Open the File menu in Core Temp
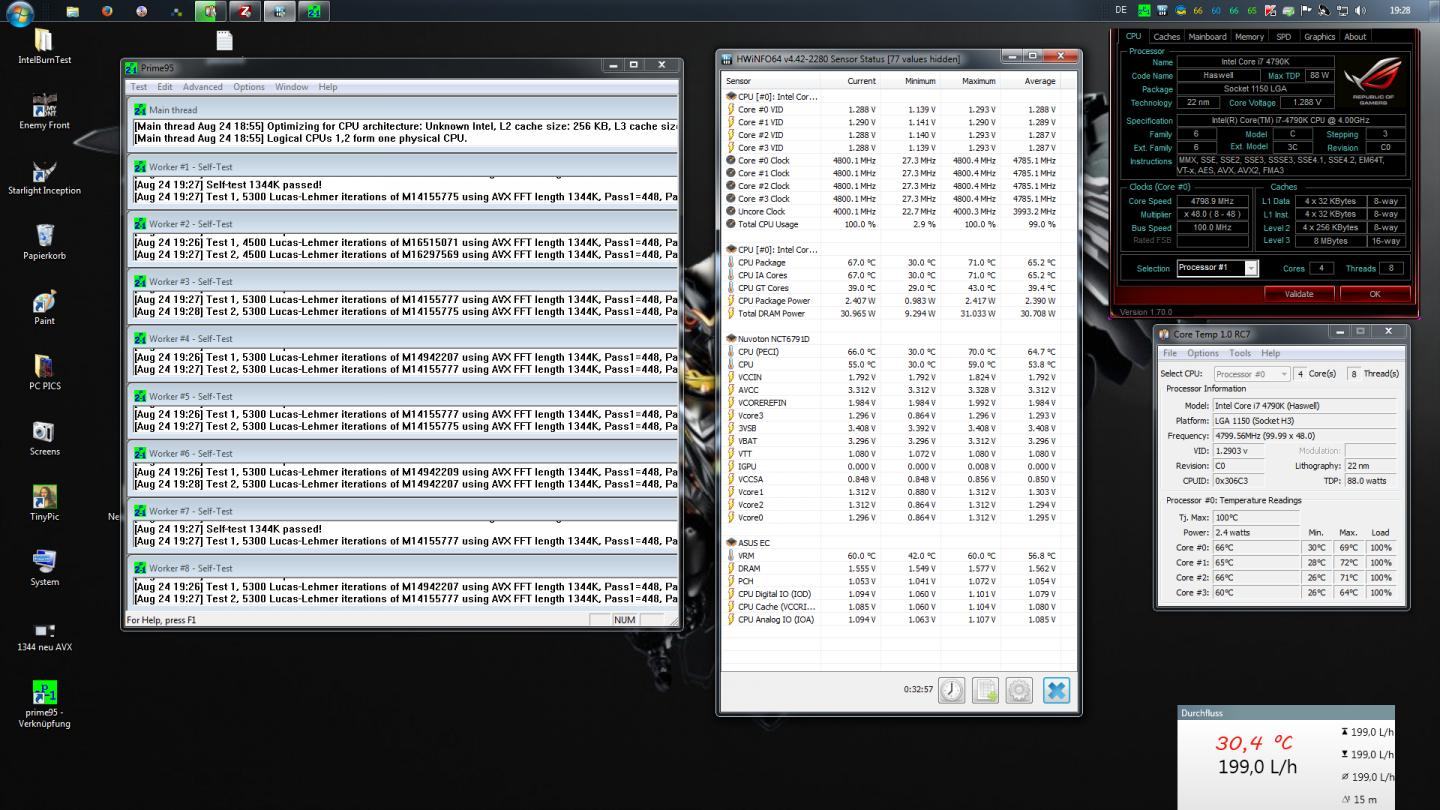1440x810 pixels. coord(1169,353)
